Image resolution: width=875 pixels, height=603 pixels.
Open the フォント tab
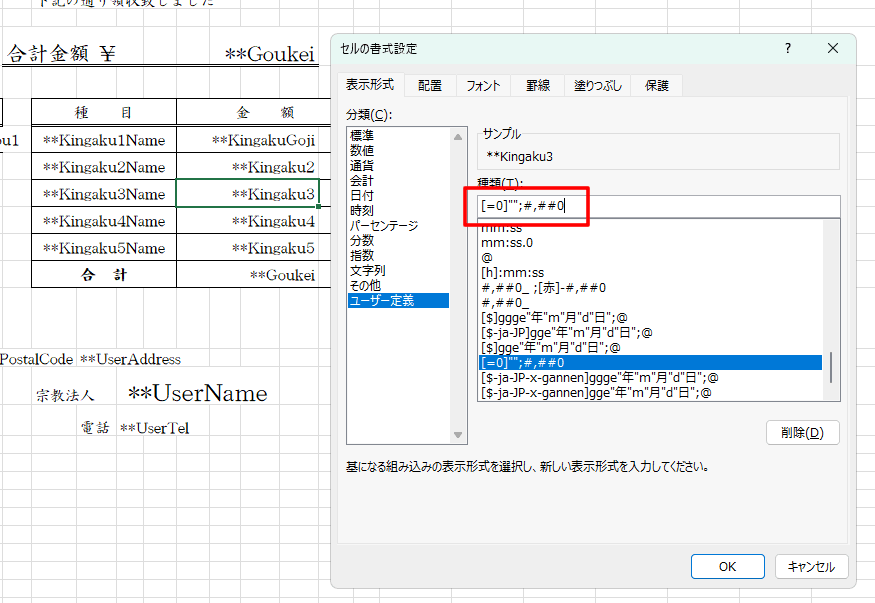(483, 85)
